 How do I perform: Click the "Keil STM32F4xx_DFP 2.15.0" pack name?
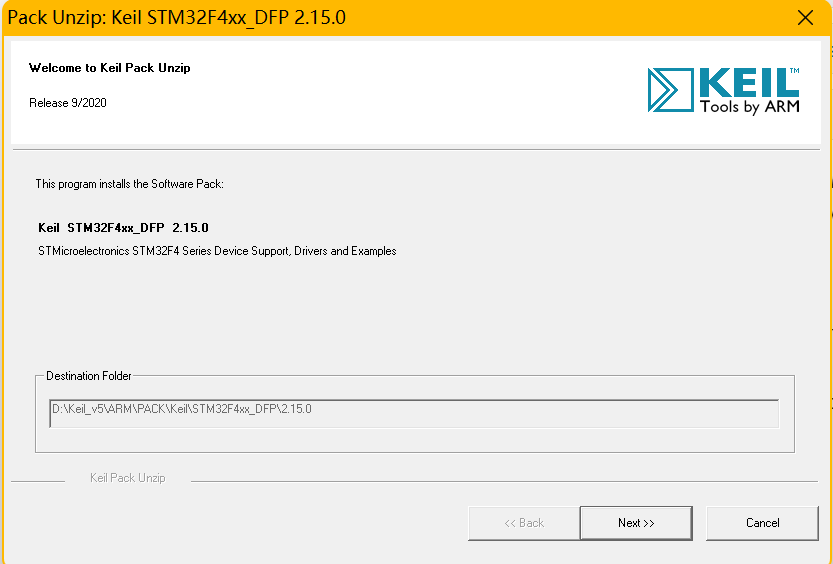click(x=123, y=228)
